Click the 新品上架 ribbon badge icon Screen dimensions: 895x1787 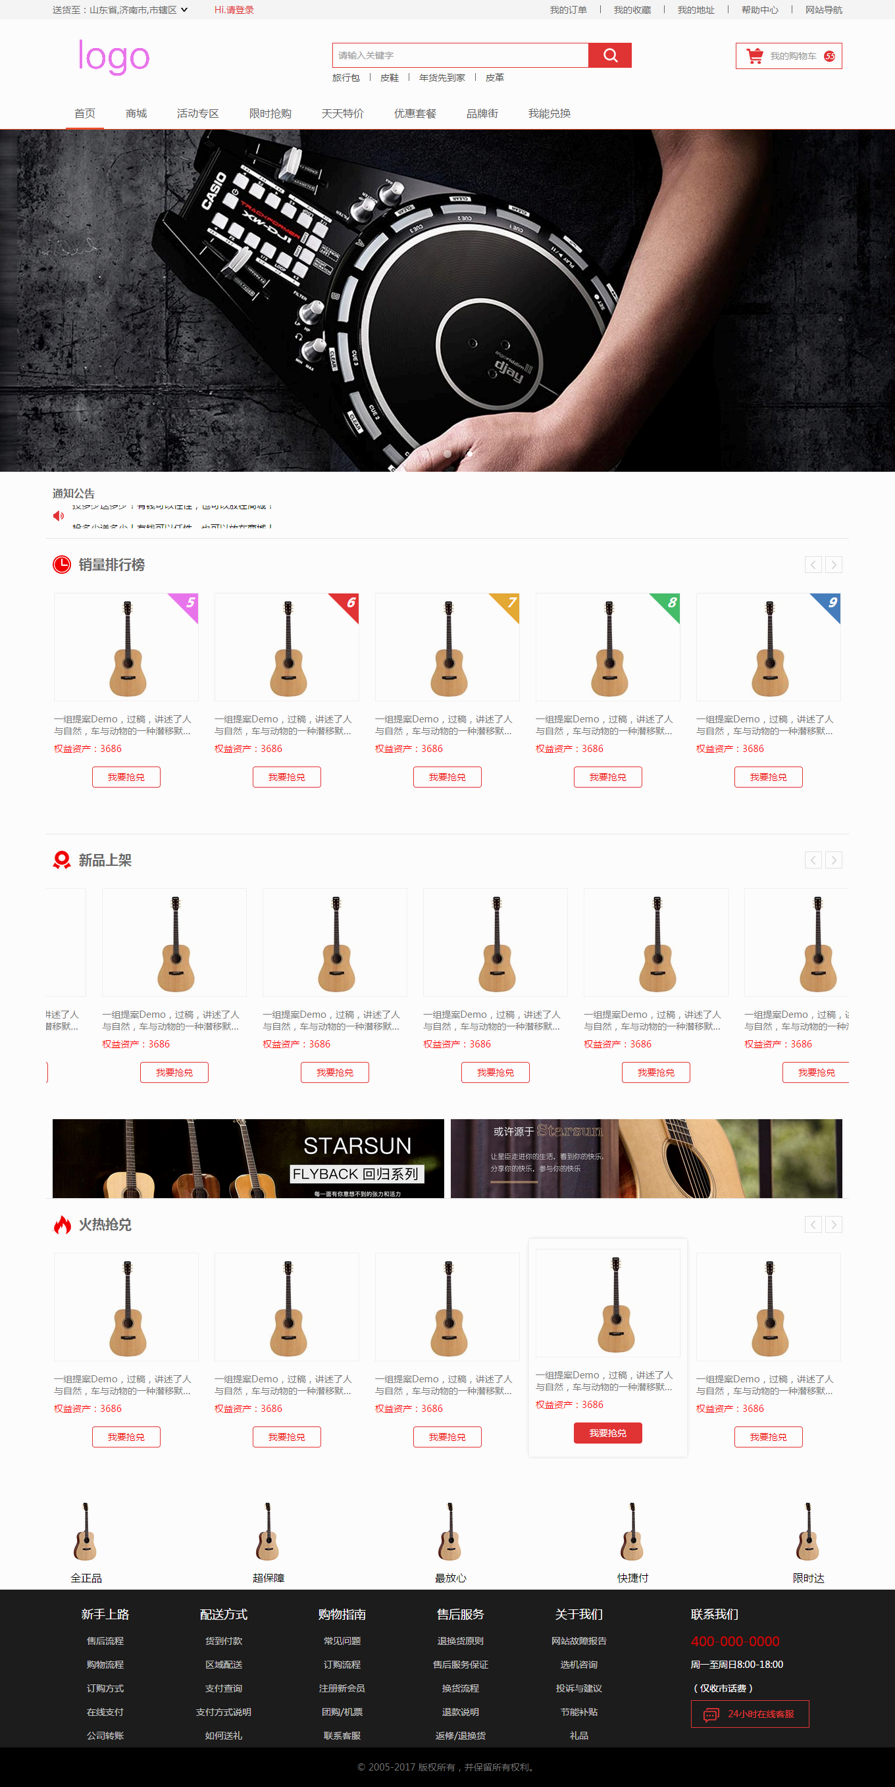coord(62,860)
